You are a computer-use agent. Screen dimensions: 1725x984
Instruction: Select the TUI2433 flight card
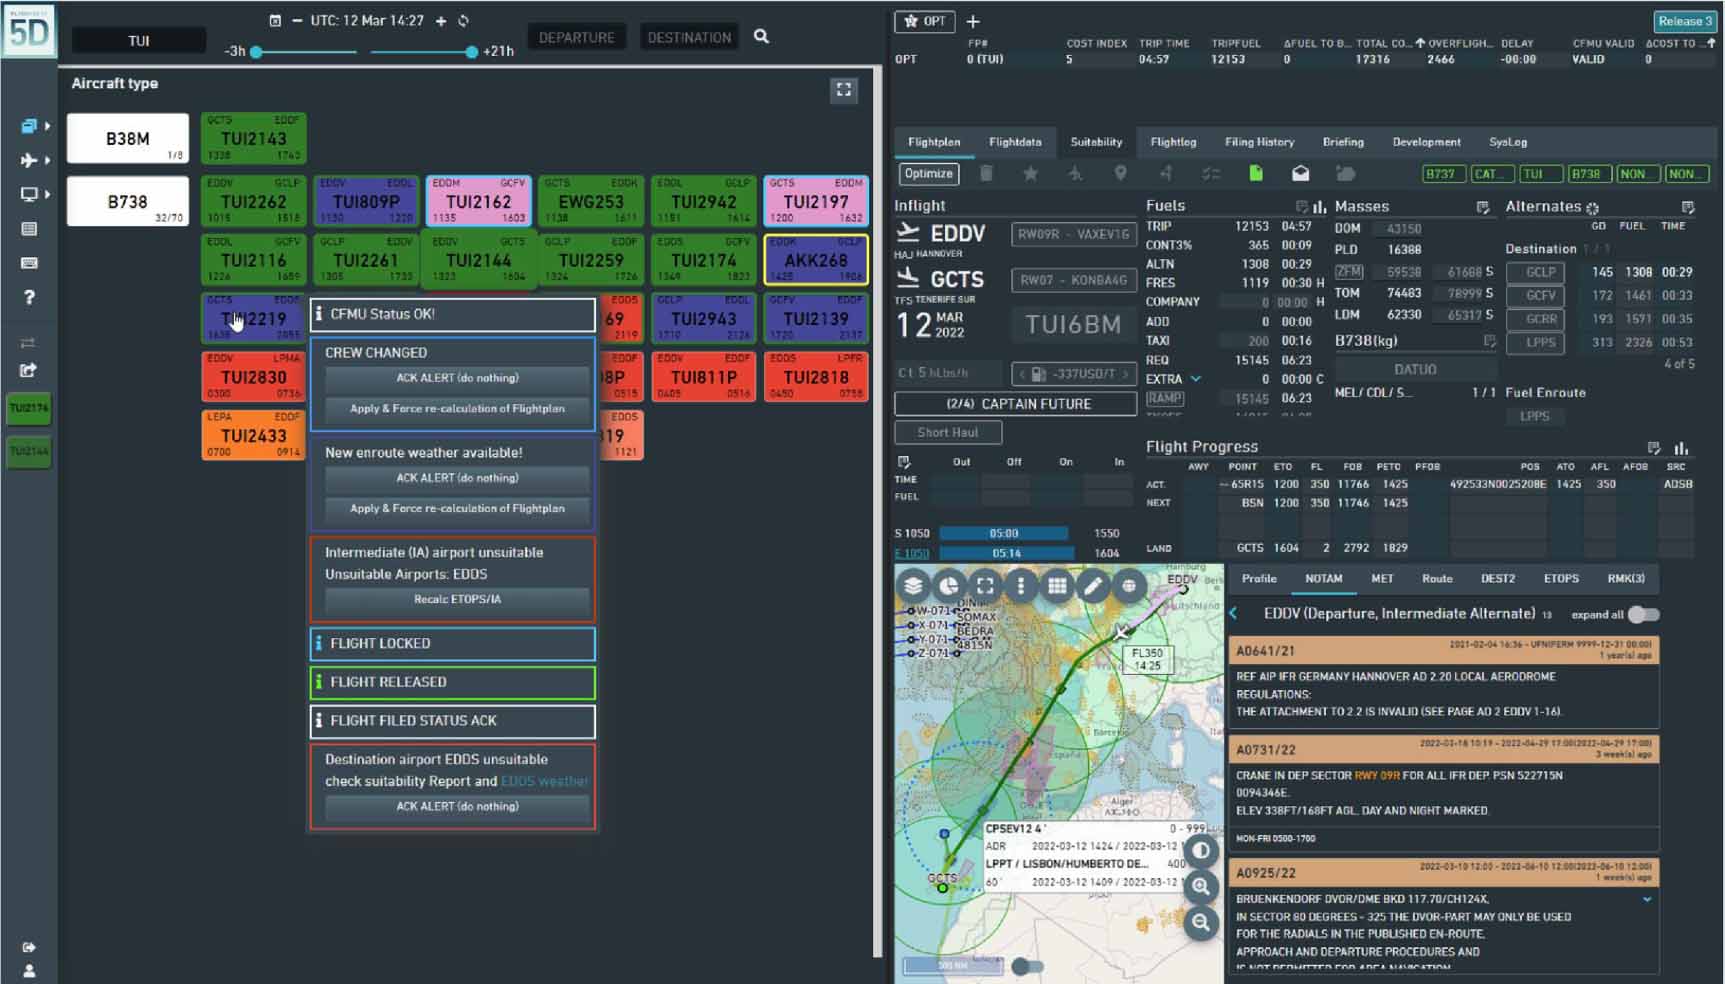click(x=252, y=435)
